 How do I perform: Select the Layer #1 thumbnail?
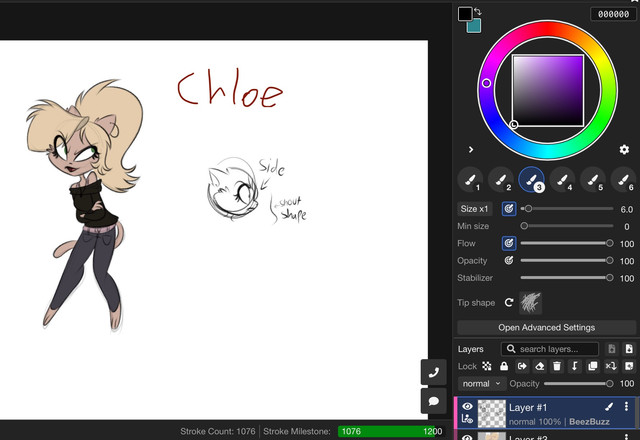(492, 413)
